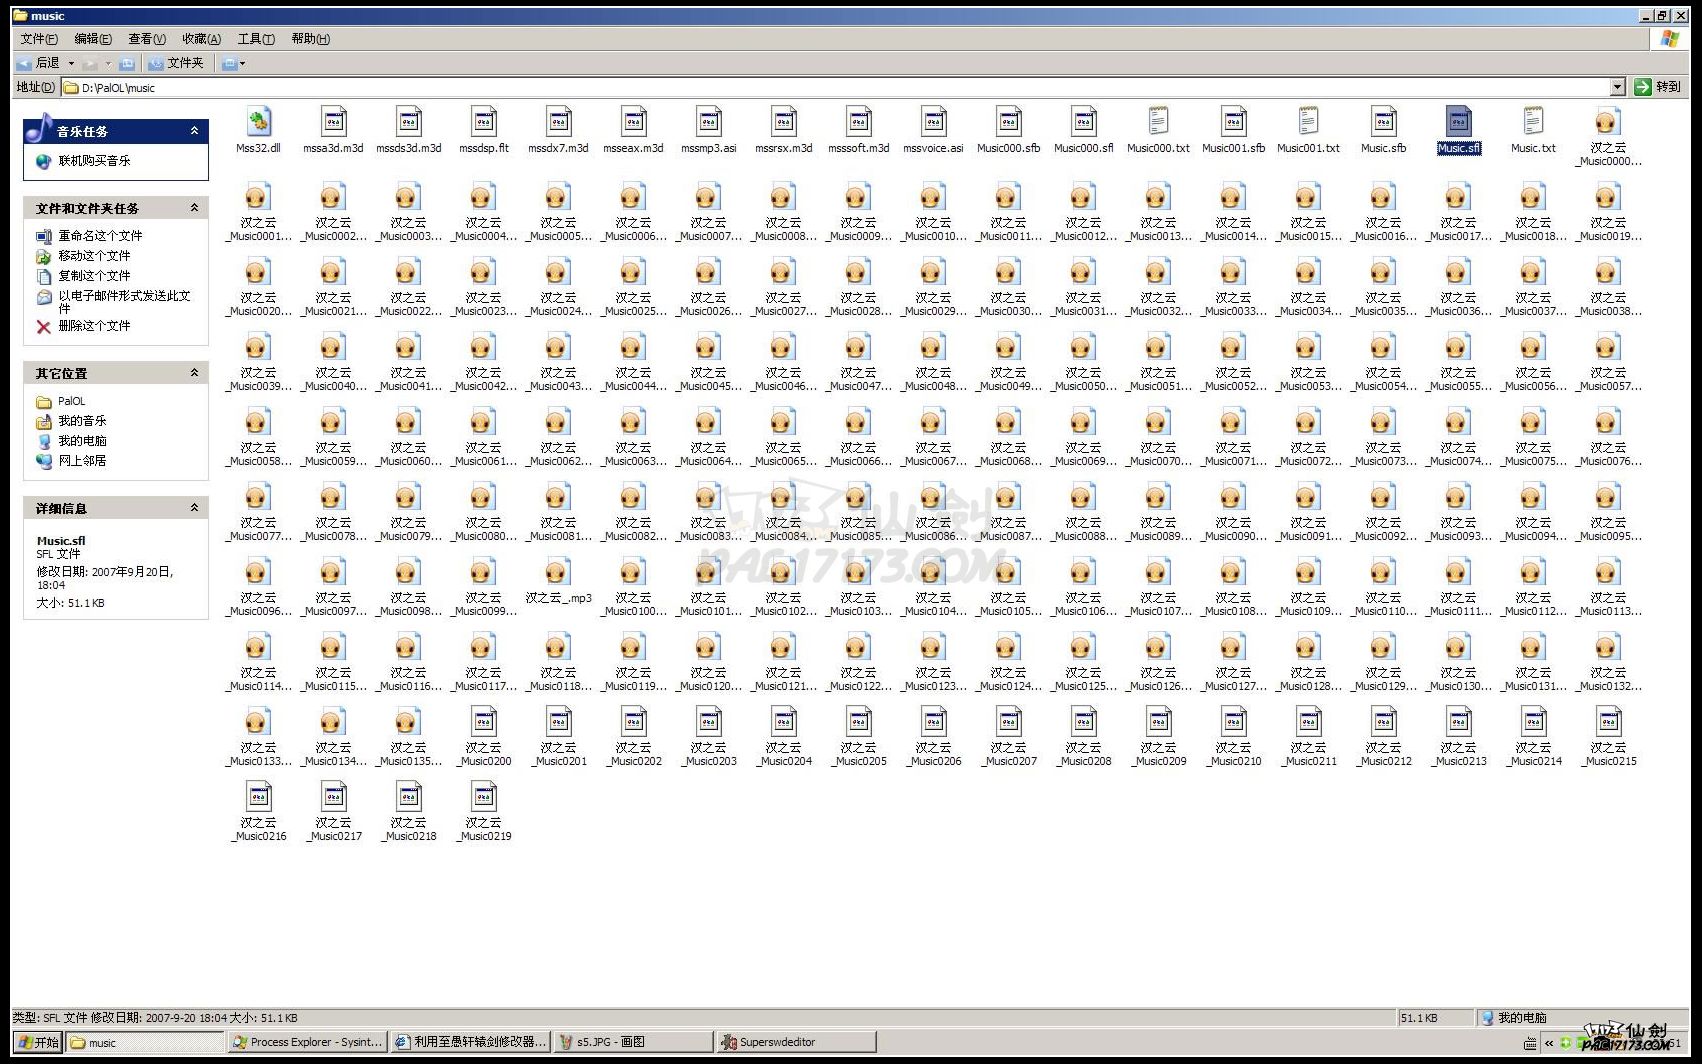Open the 工具(T) menu
This screenshot has width=1702, height=1064.
coord(255,39)
